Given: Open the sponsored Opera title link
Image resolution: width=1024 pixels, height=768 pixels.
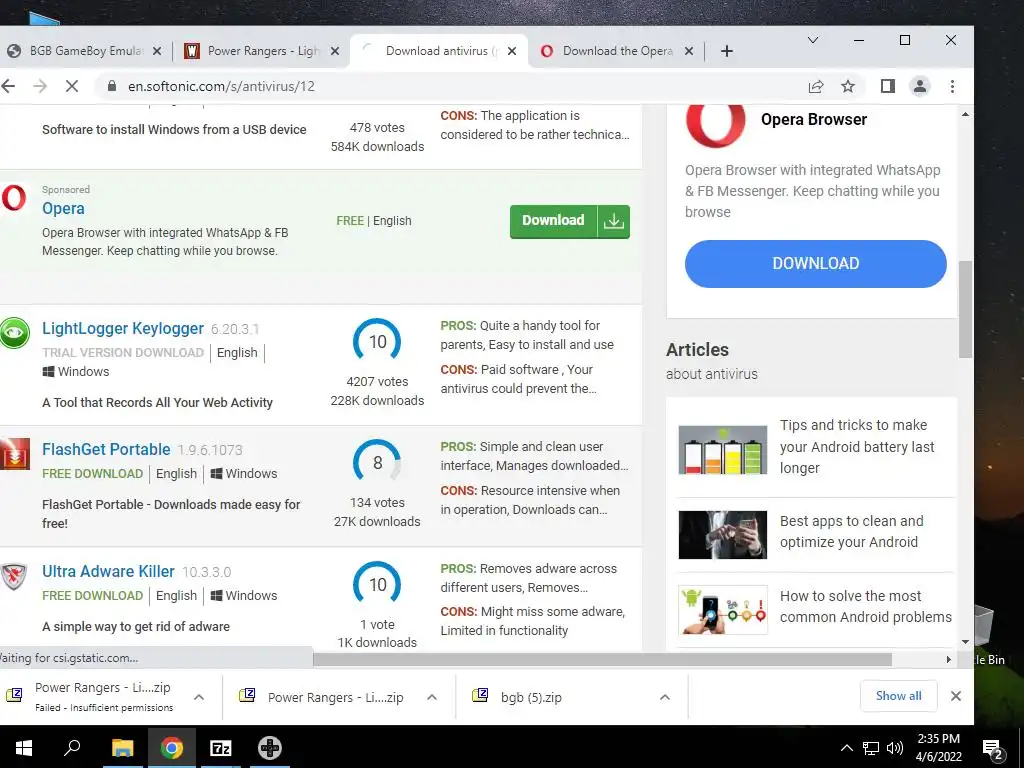Looking at the screenshot, I should pos(63,208).
